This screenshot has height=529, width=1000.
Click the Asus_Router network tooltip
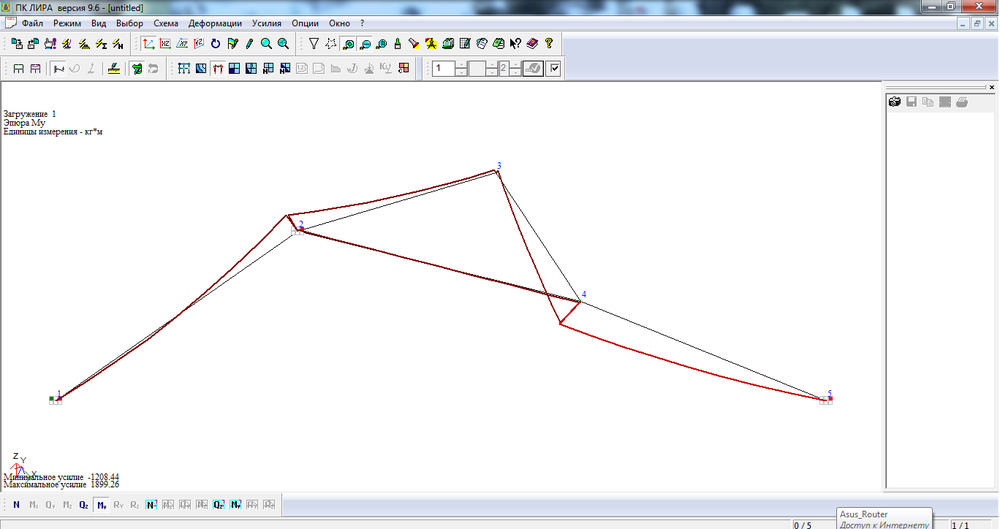[884, 519]
